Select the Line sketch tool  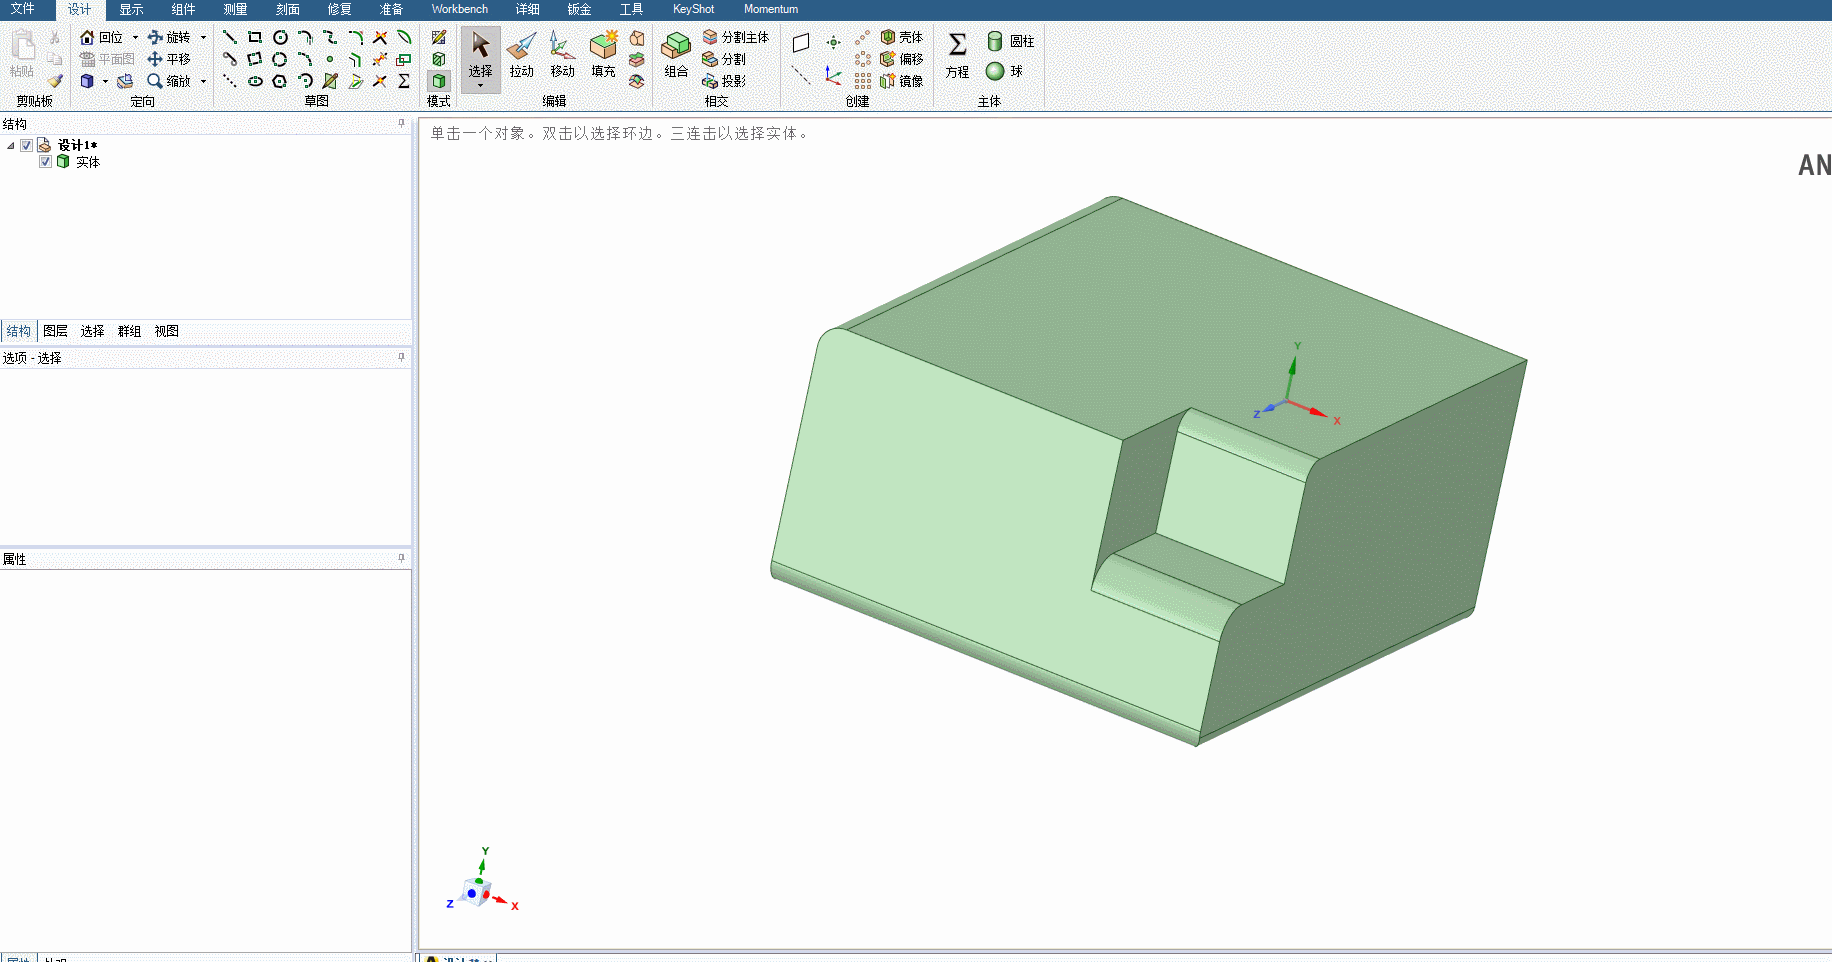(230, 38)
